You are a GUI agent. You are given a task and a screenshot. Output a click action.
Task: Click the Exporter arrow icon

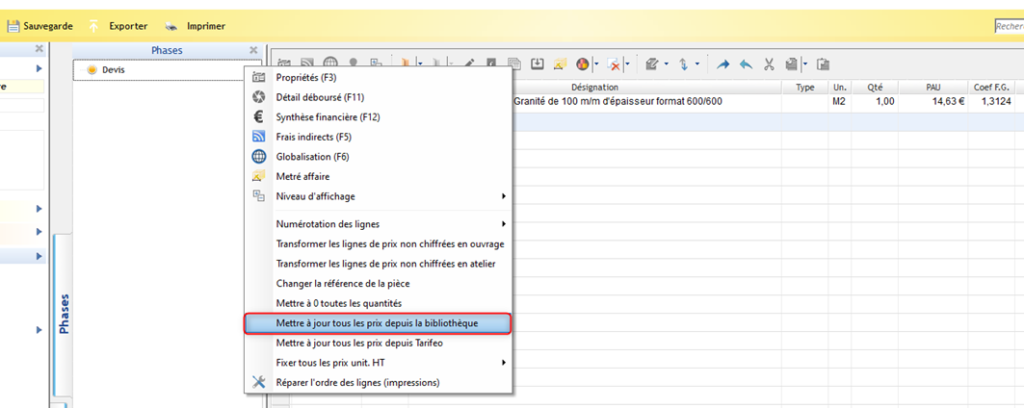pyautogui.click(x=94, y=26)
